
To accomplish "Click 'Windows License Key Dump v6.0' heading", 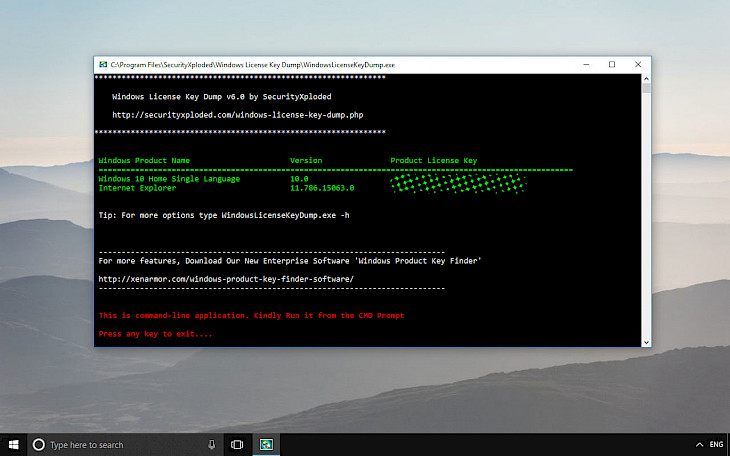I will (222, 97).
